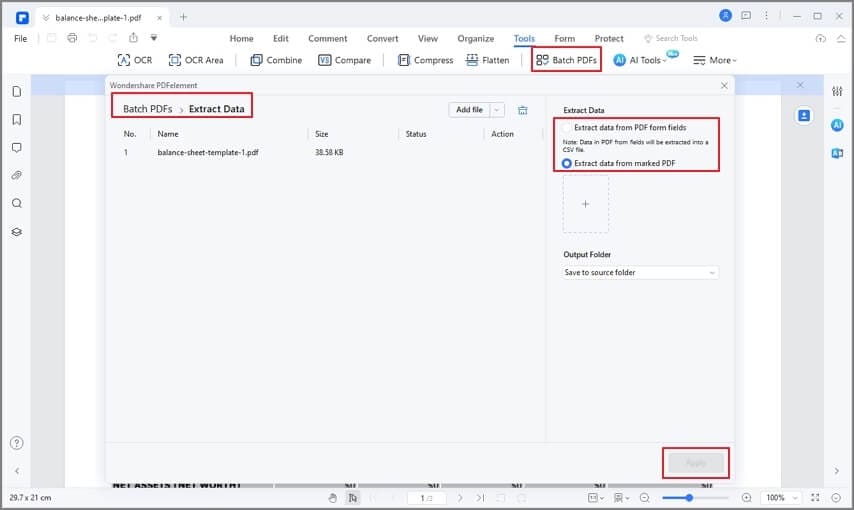Open the page layout view dropdown
Screen dimensions: 854x510
pos(621,497)
